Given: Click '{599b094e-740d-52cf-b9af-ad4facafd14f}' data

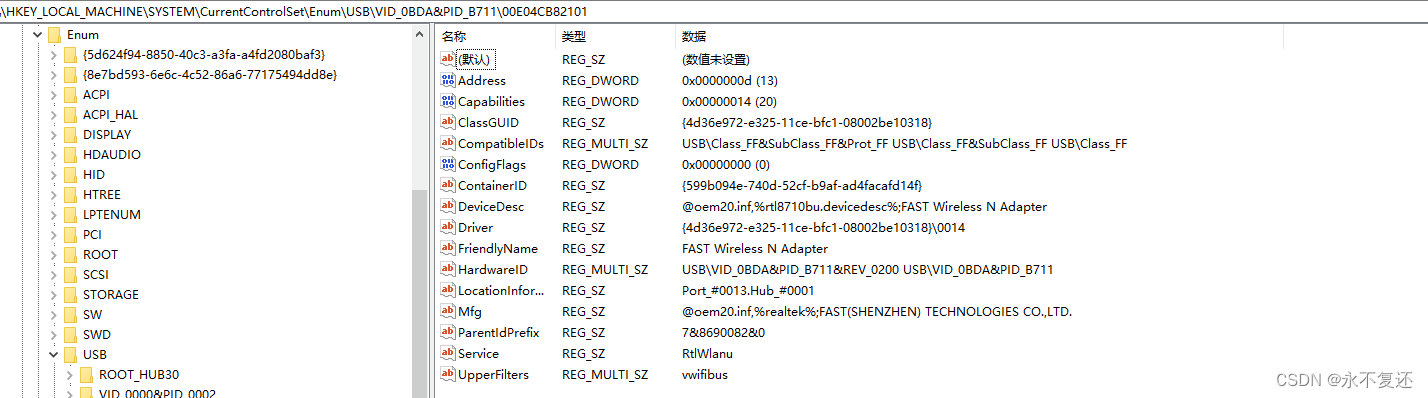Looking at the screenshot, I should 802,185.
